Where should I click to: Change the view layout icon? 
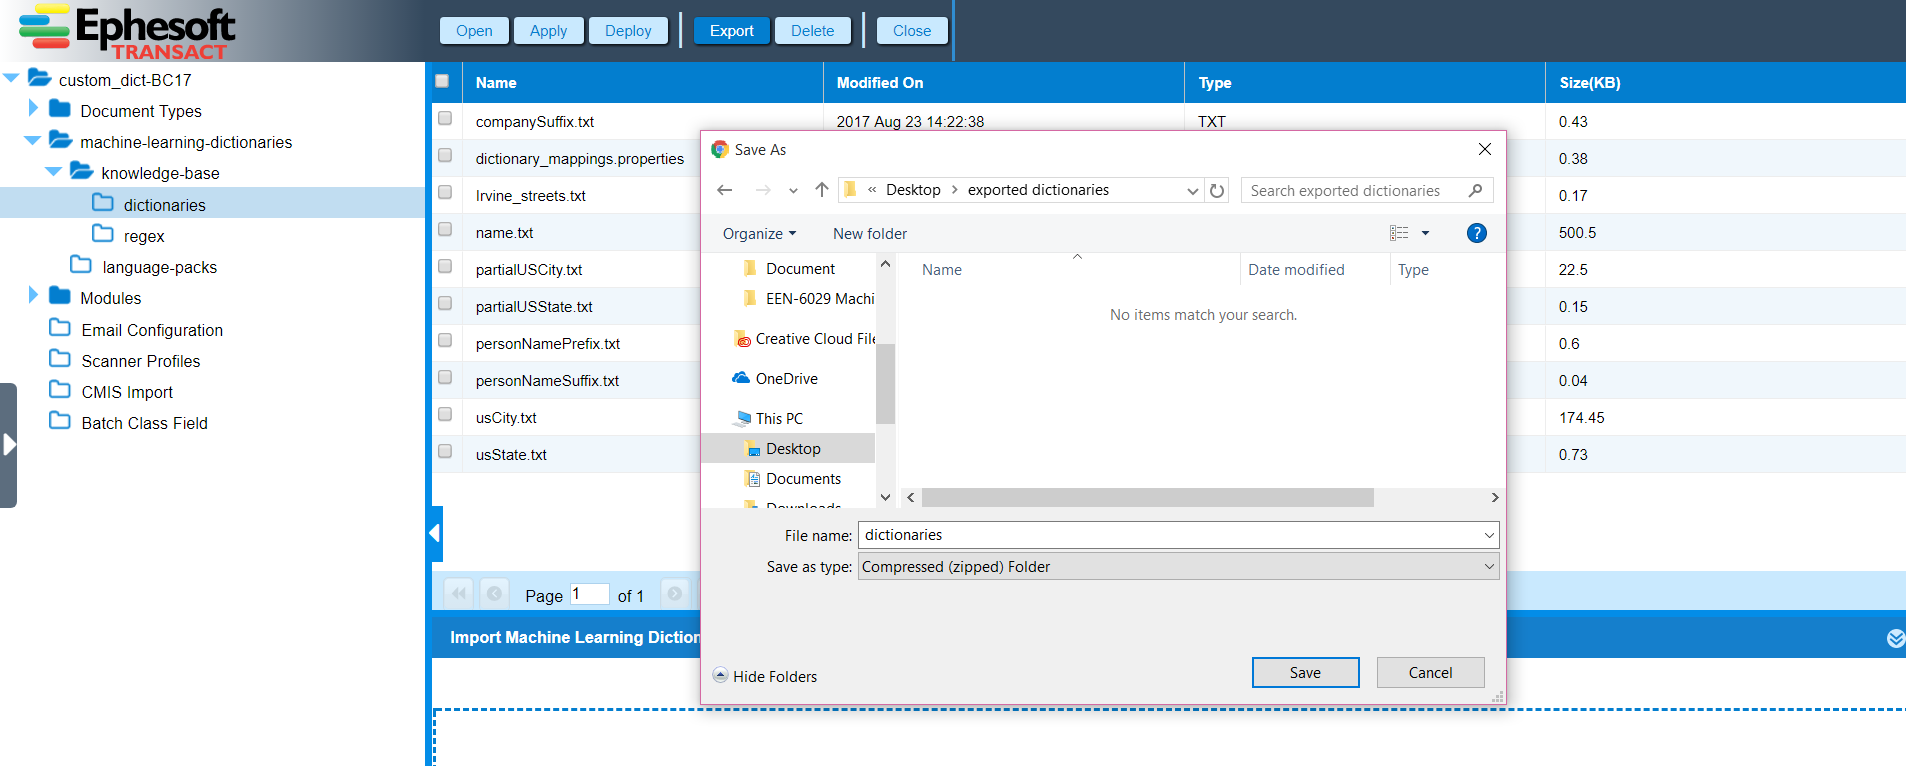1399,233
